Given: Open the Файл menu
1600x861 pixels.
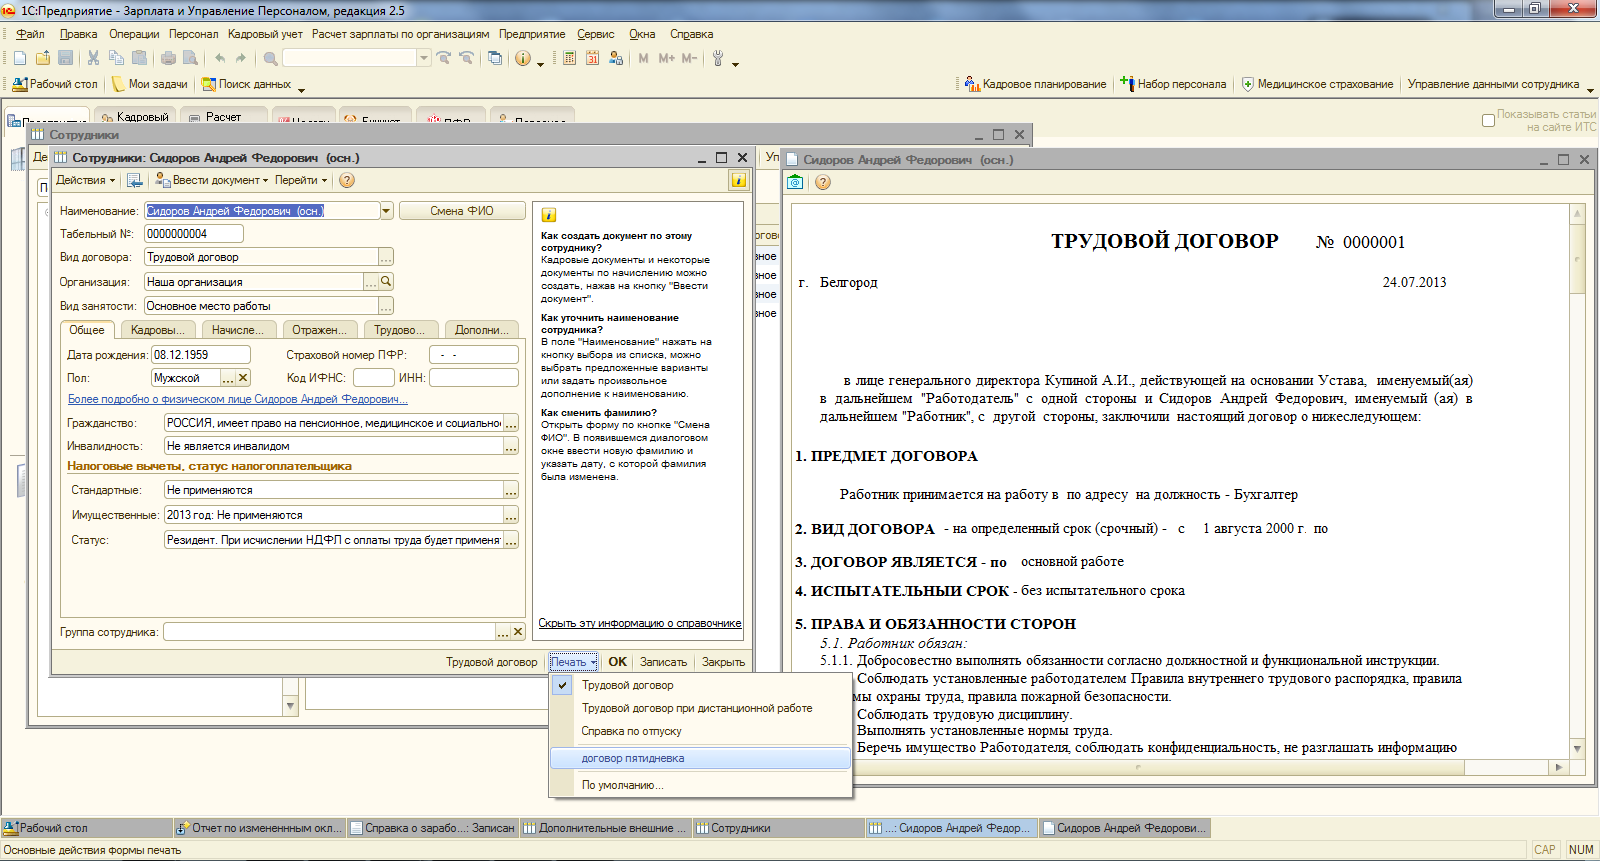Looking at the screenshot, I should click(x=30, y=34).
